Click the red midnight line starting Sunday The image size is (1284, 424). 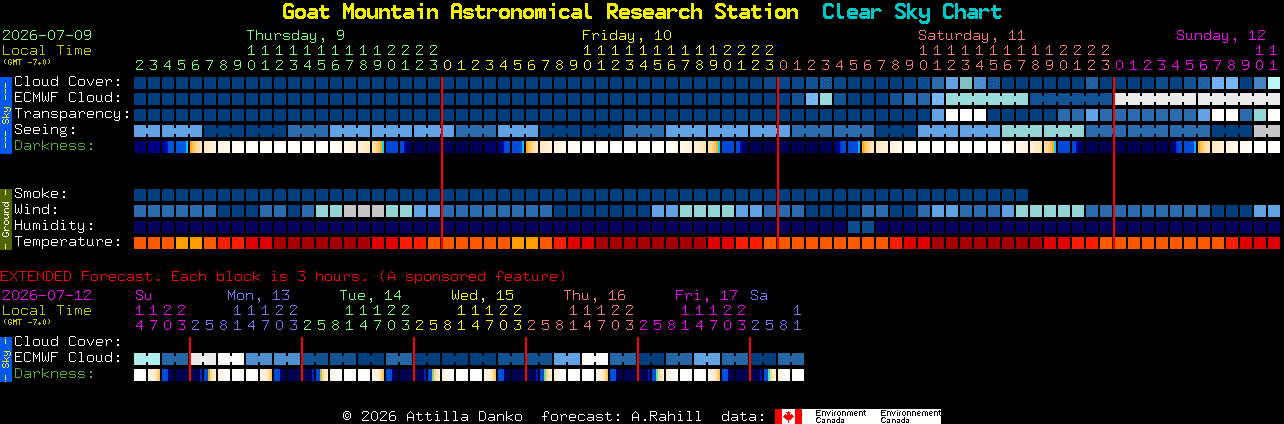1114,162
